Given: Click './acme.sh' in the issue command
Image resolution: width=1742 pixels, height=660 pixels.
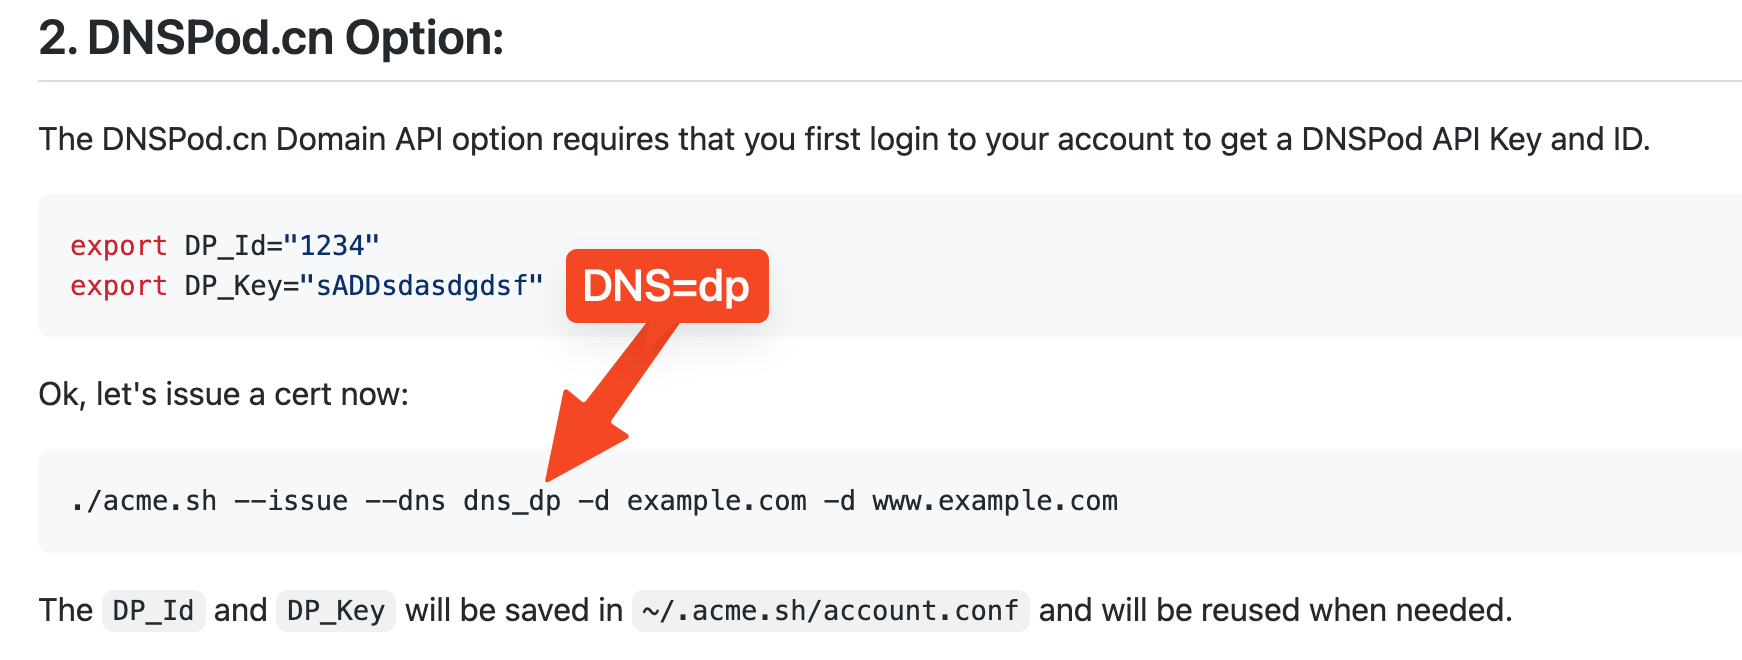Looking at the screenshot, I should 144,501.
